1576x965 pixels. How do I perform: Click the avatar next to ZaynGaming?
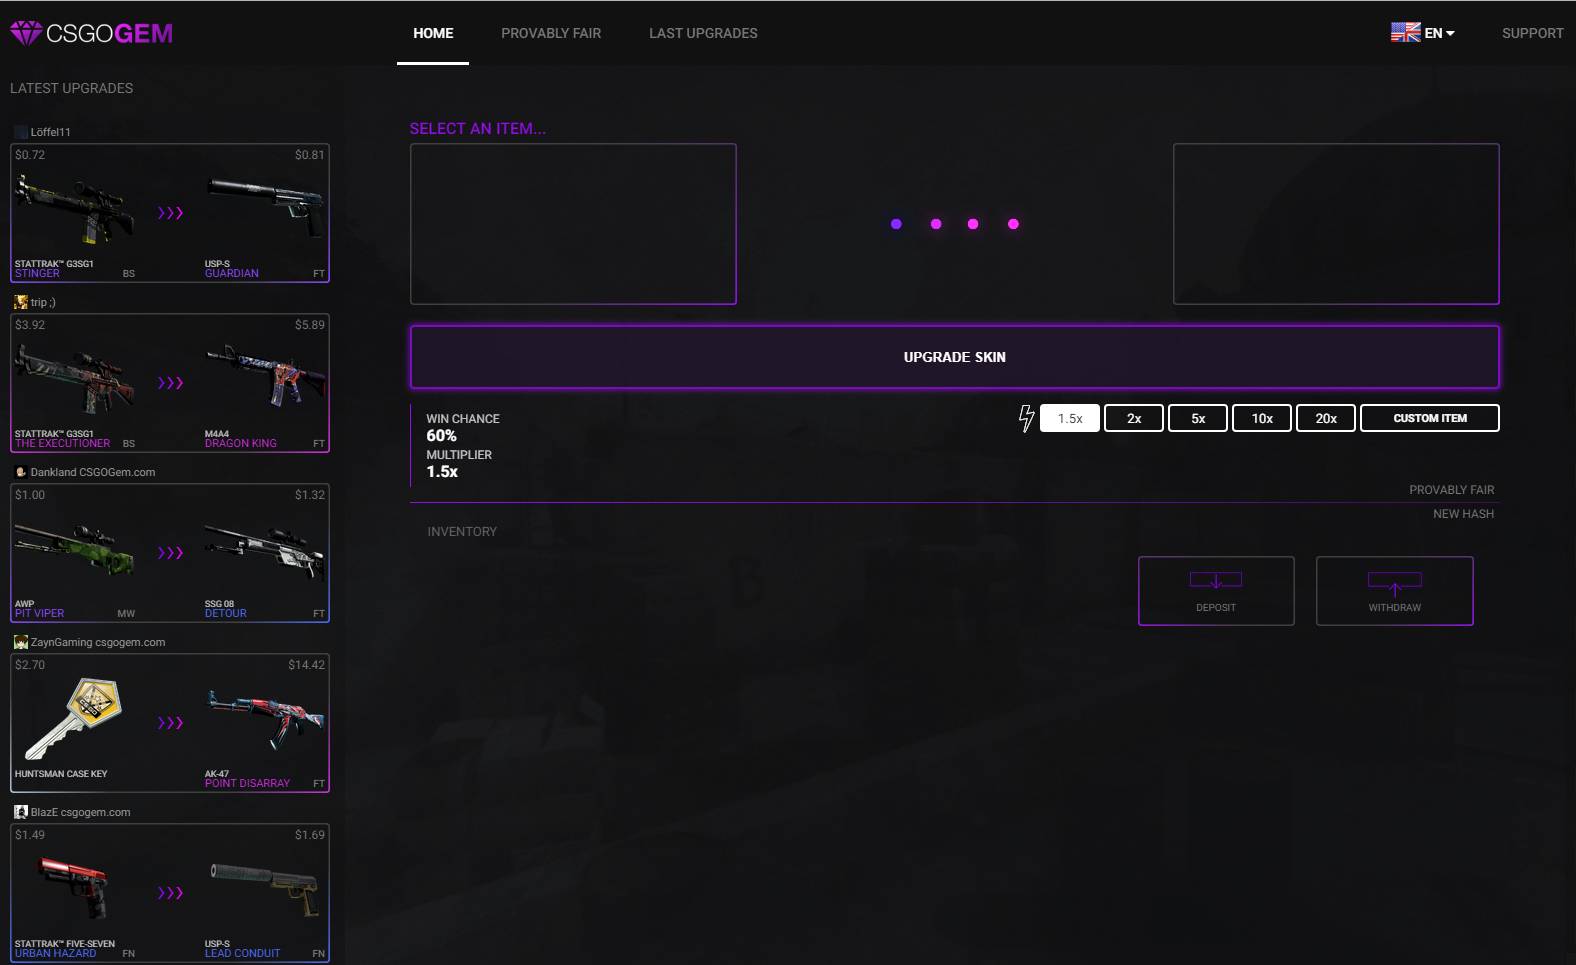(x=21, y=642)
